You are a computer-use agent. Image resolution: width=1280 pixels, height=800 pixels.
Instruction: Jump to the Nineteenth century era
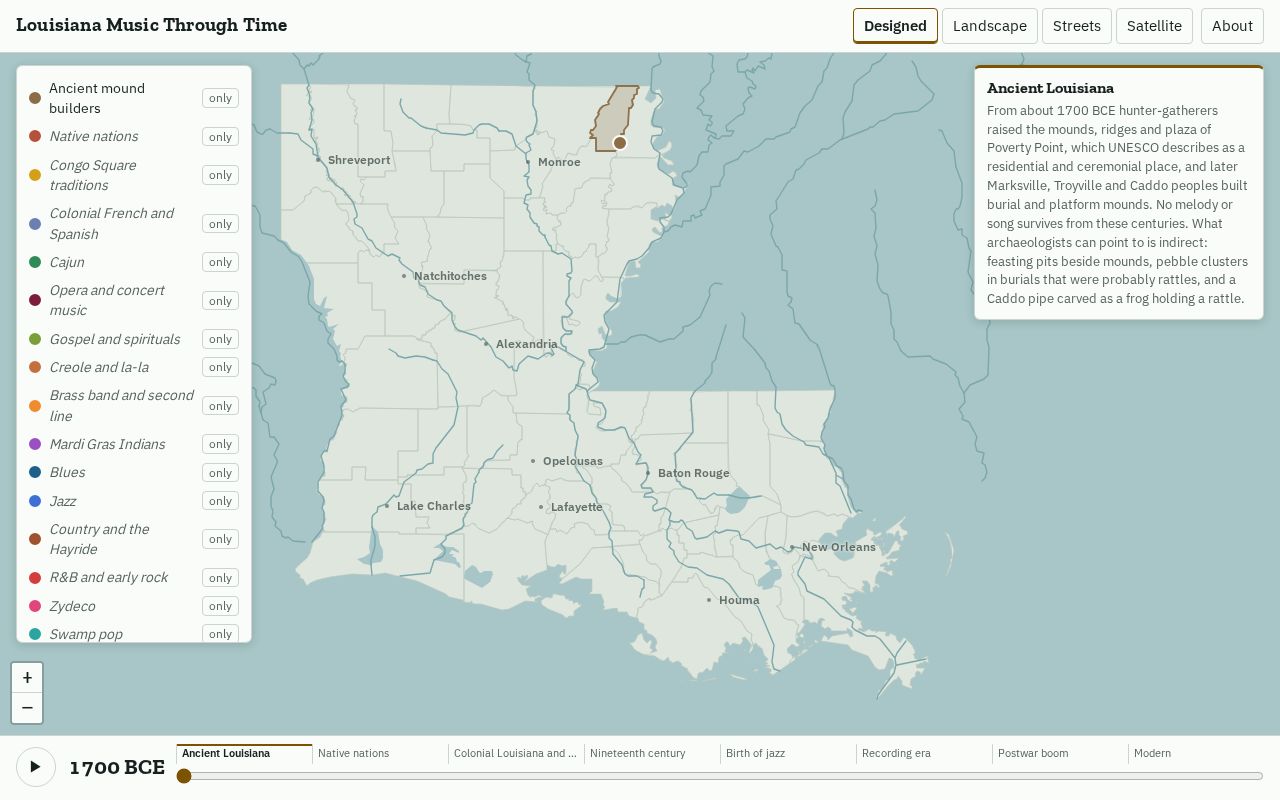(652, 754)
